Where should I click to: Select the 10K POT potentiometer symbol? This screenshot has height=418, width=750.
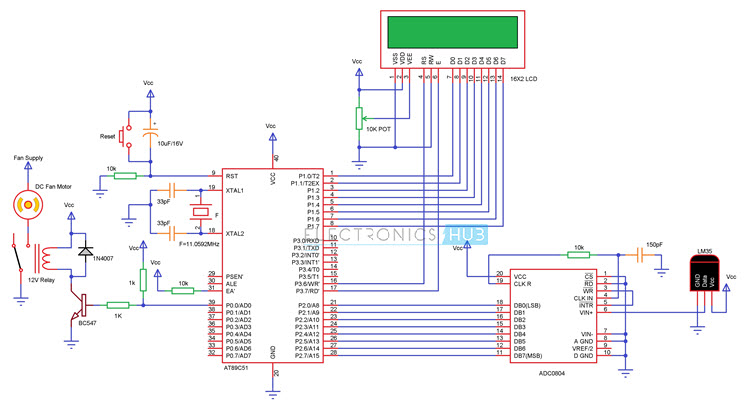(358, 119)
